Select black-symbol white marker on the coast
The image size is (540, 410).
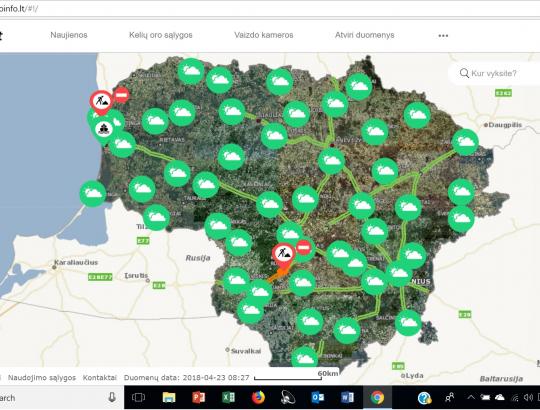point(103,129)
